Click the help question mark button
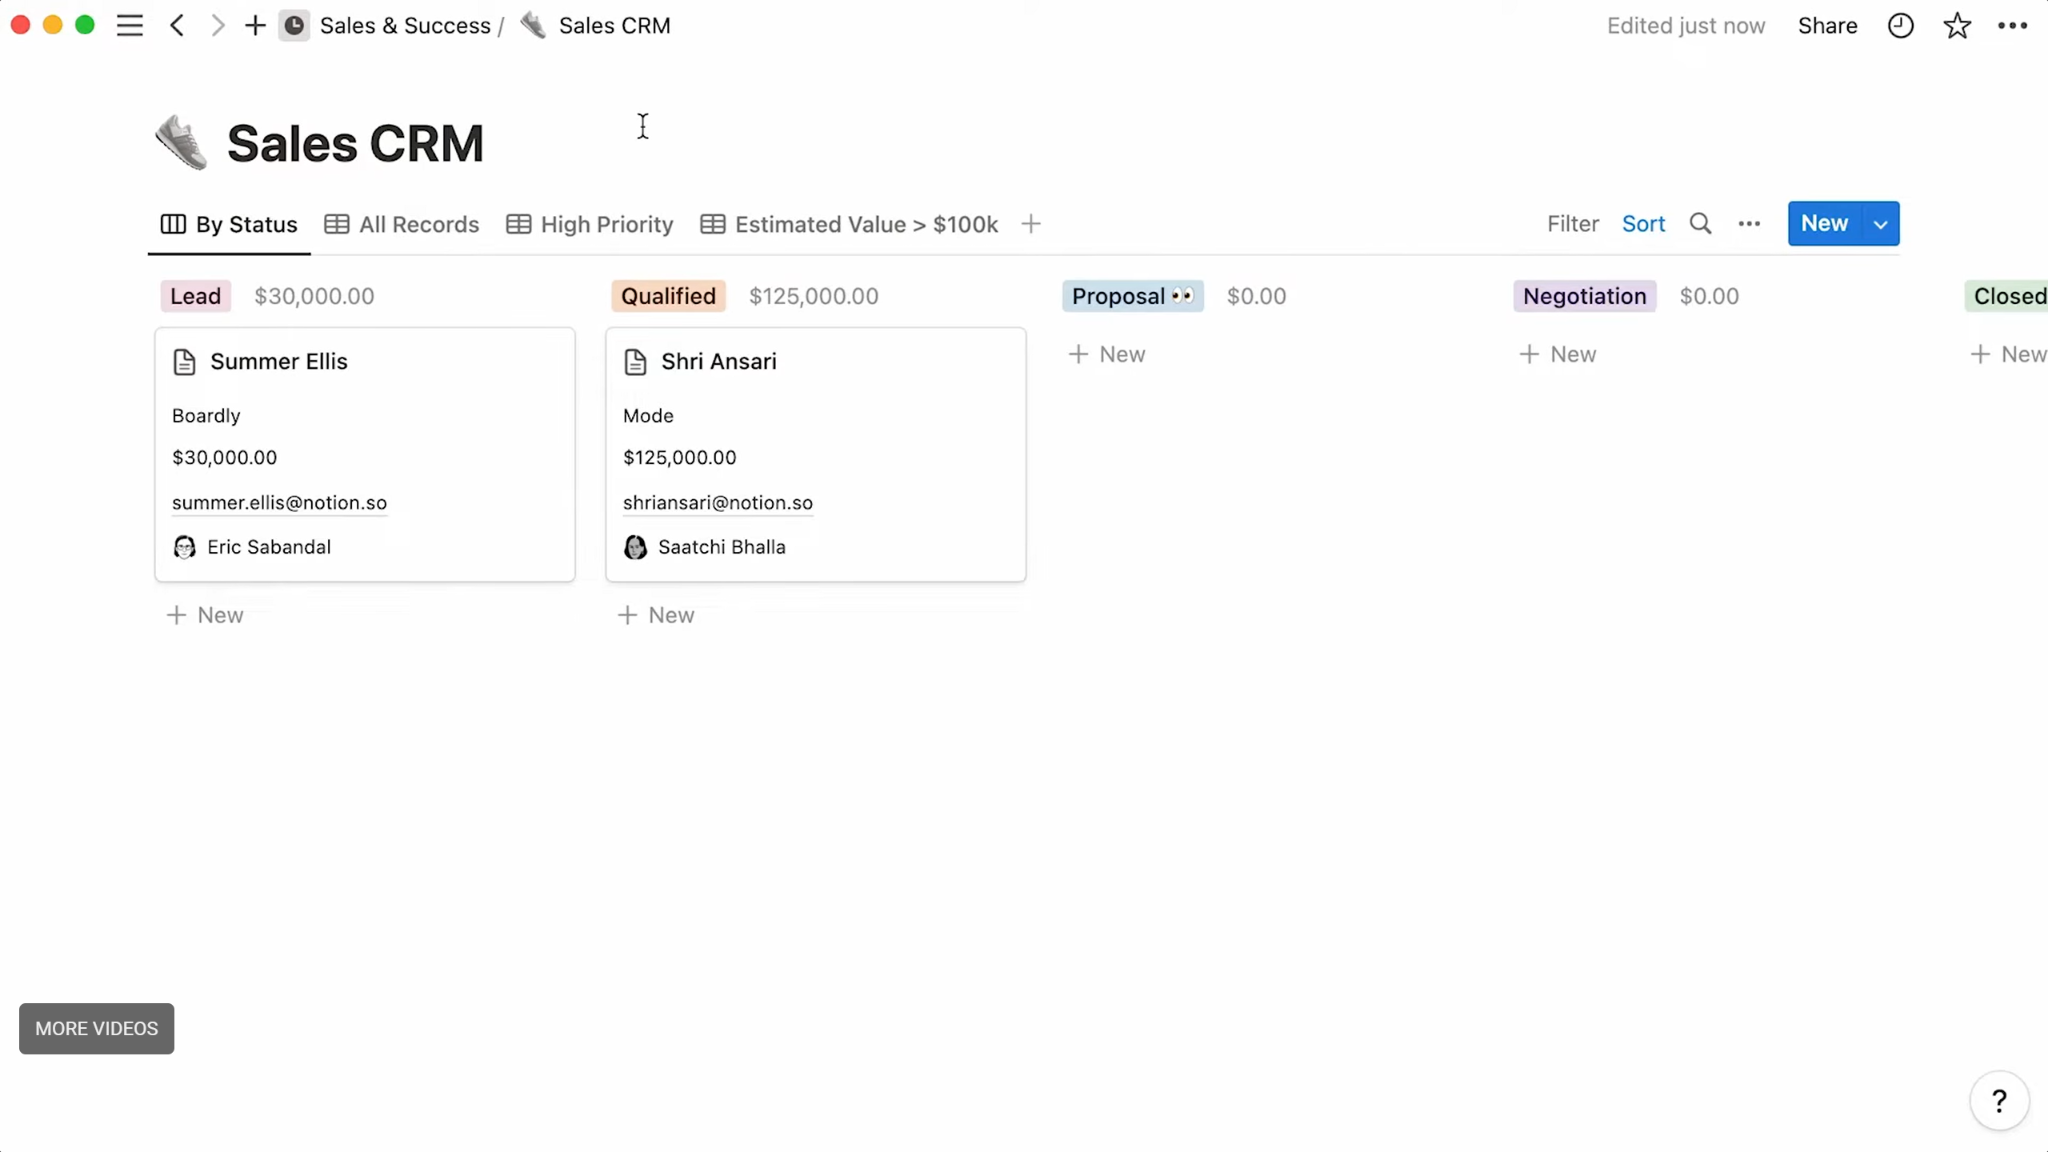This screenshot has height=1152, width=2048. coord(1998,1101)
